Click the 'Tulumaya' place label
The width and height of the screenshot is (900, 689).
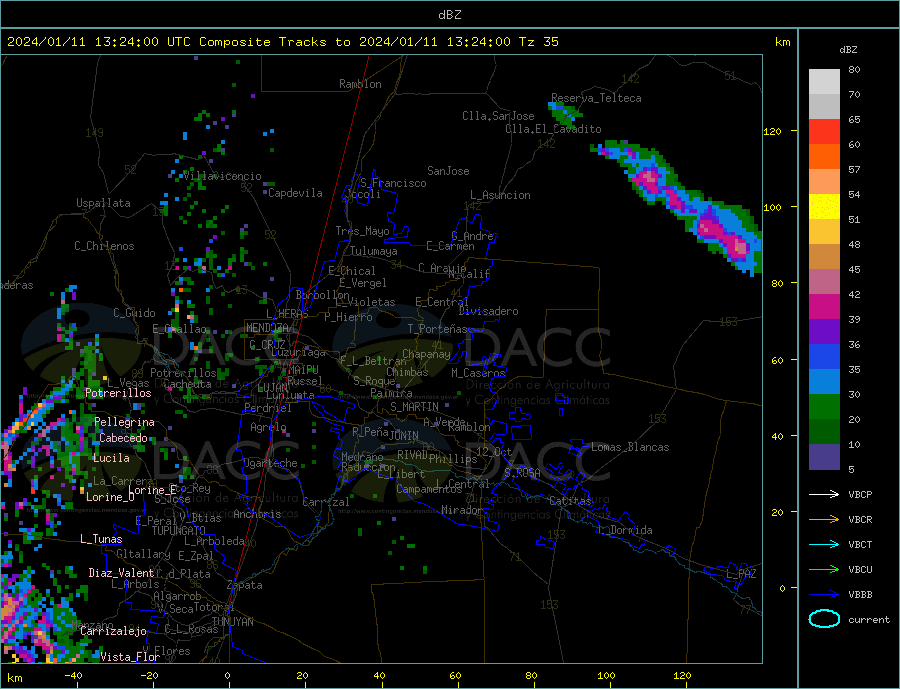(374, 251)
